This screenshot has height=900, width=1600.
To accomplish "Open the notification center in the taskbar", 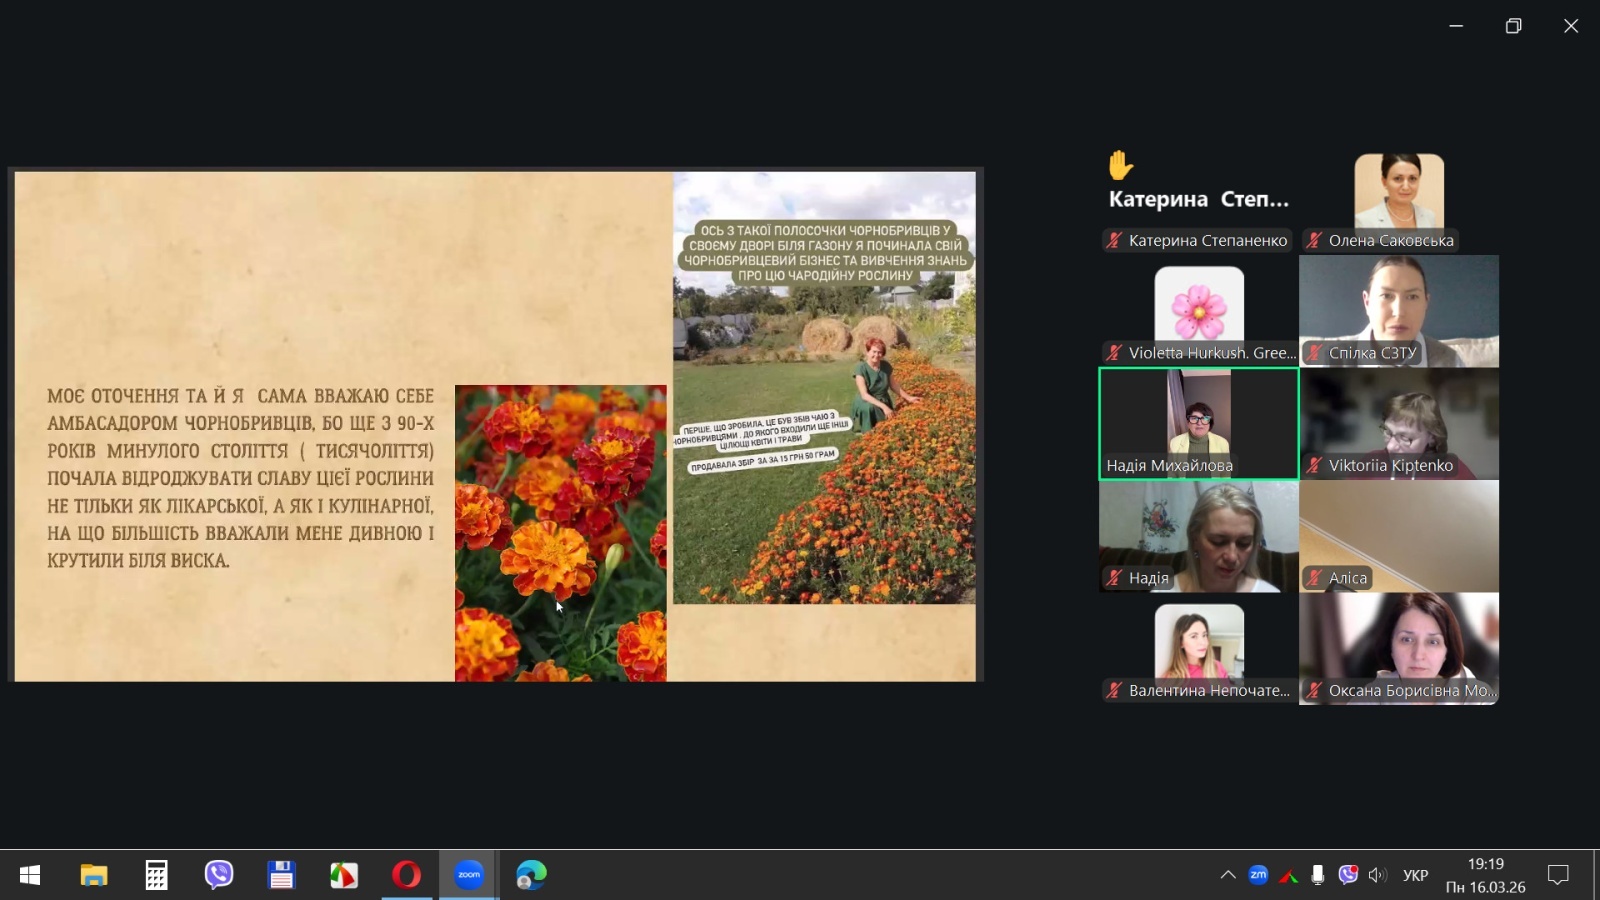I will coord(1558,875).
